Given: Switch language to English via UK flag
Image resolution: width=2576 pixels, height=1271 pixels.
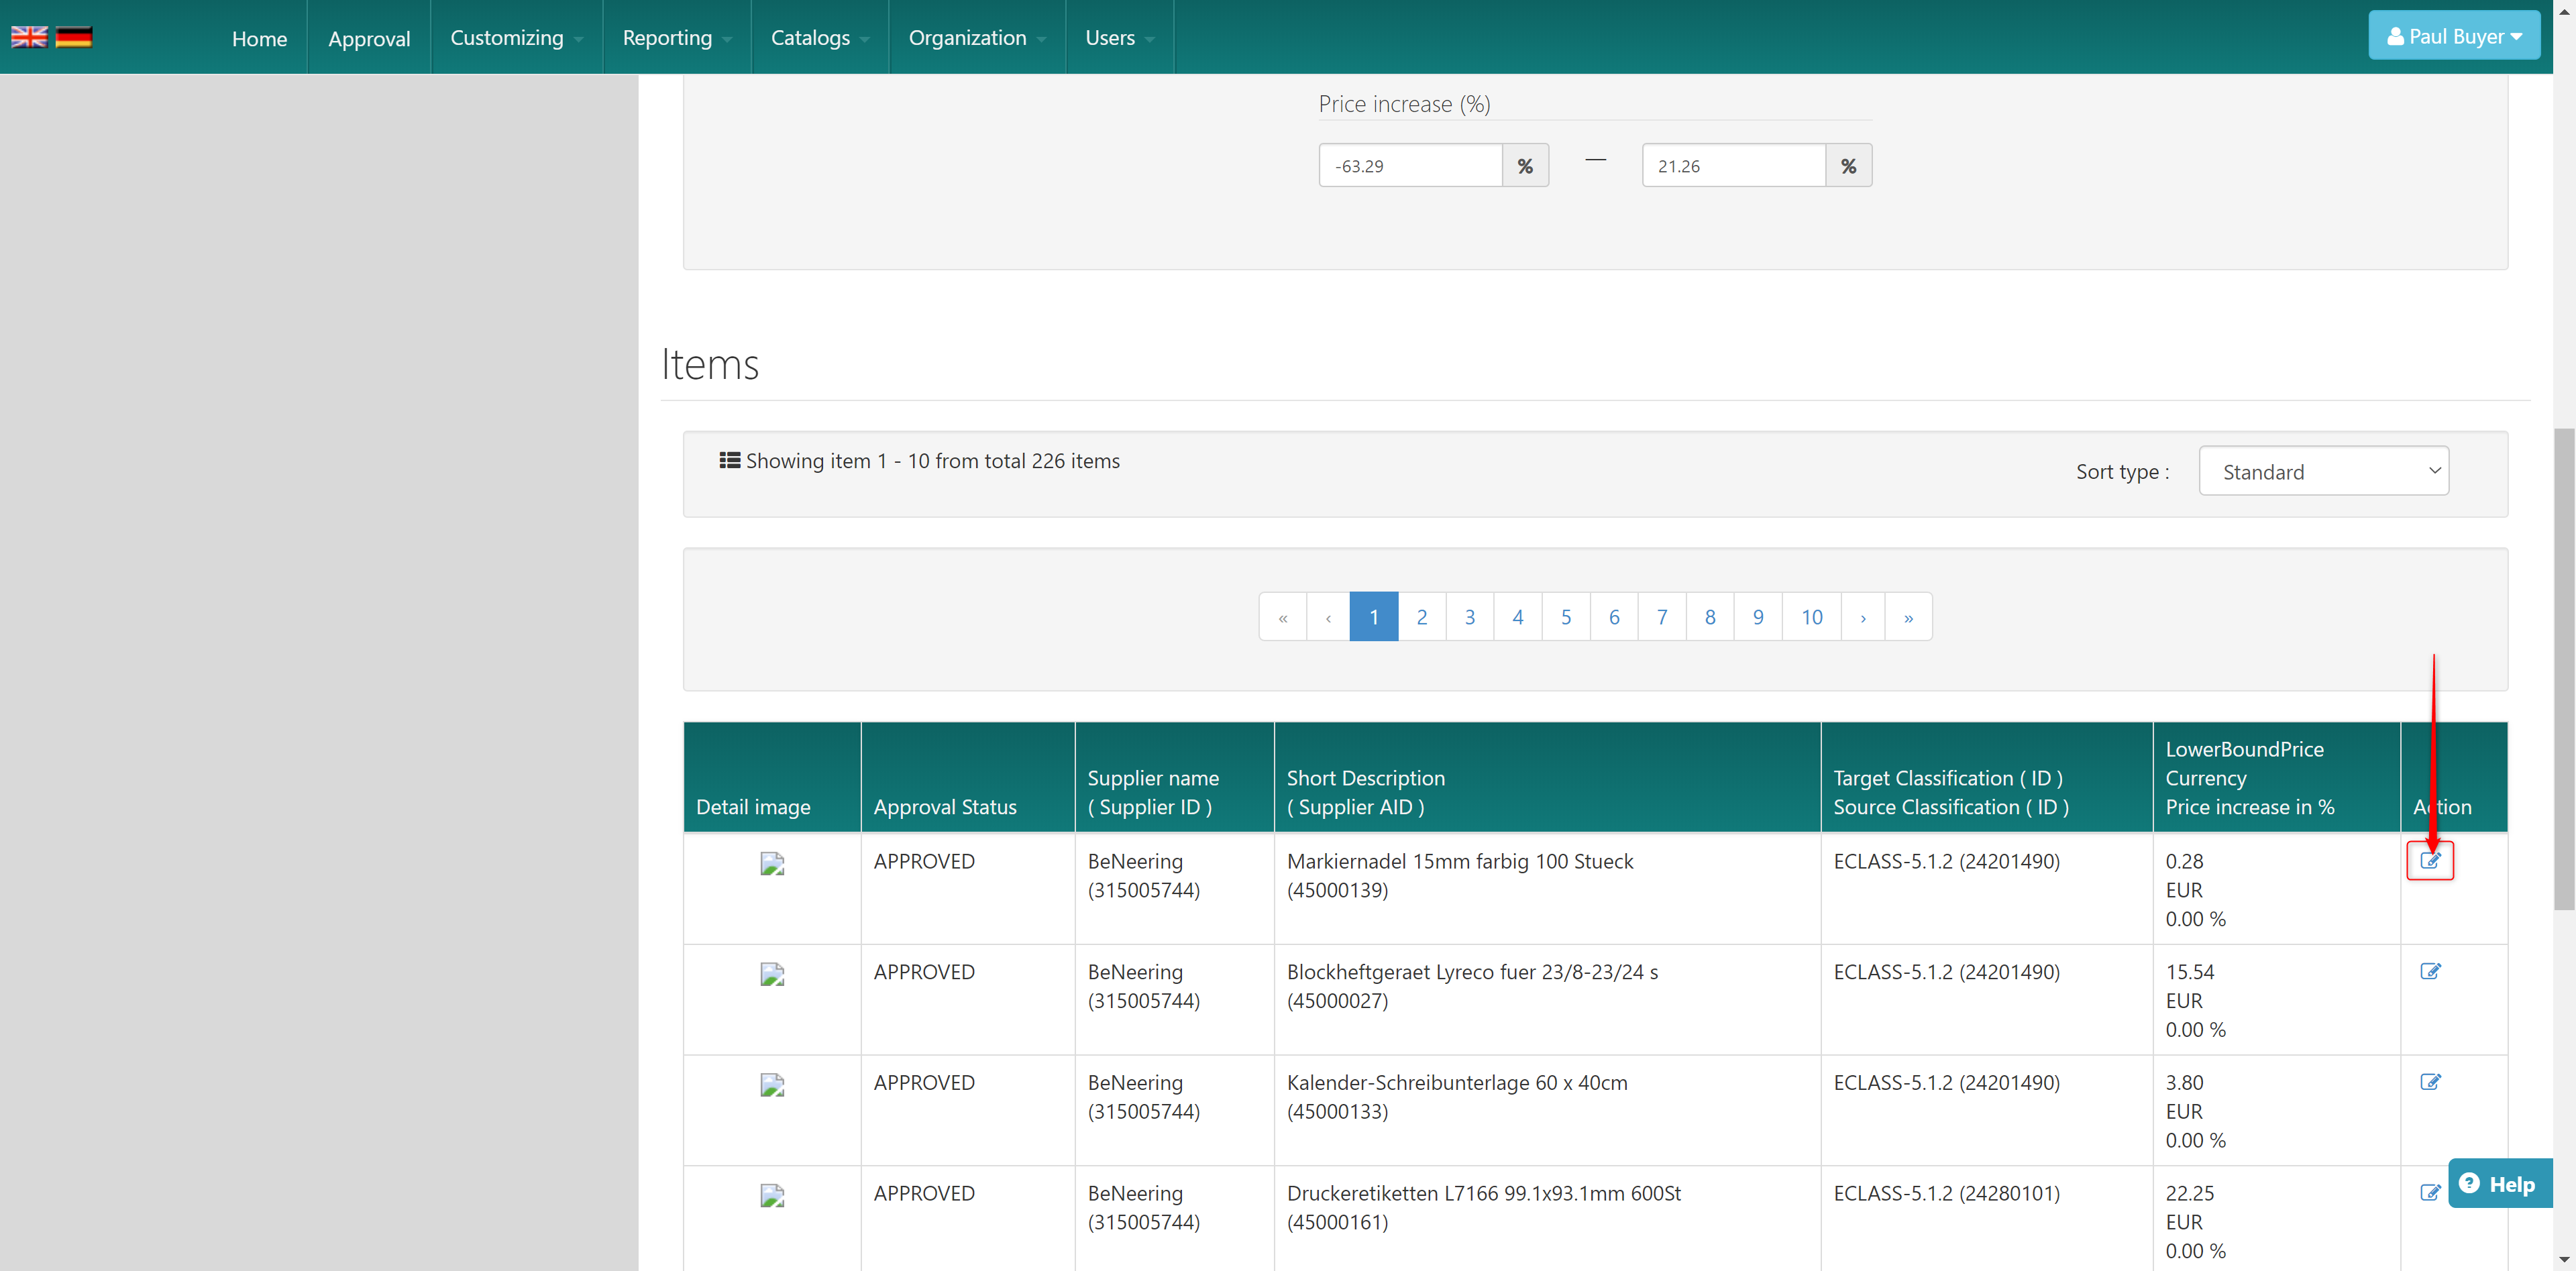Looking at the screenshot, I should 29,37.
